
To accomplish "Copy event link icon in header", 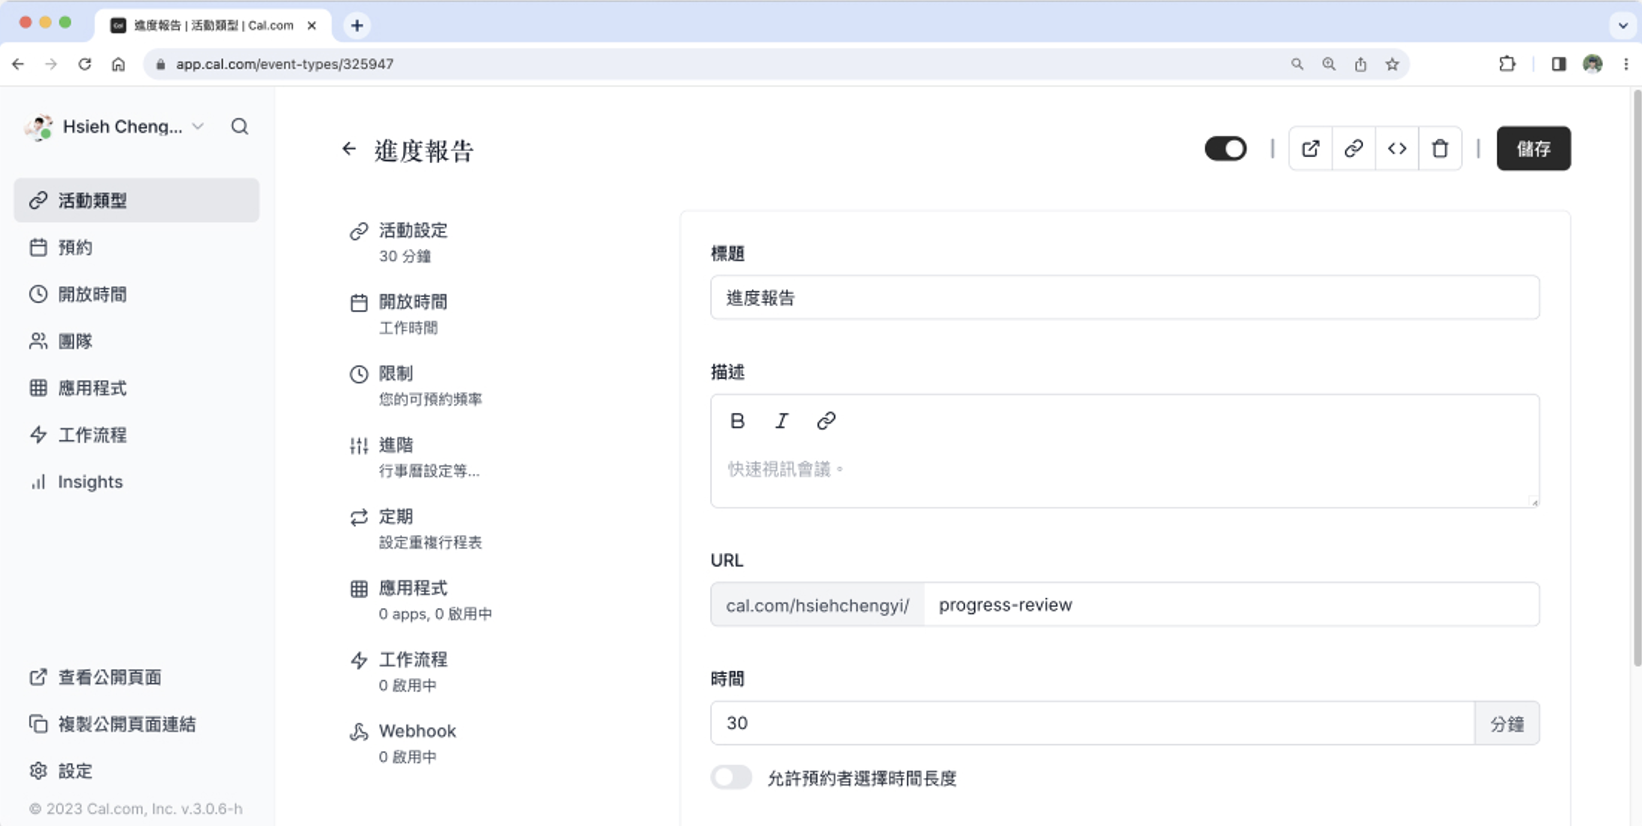I will [x=1353, y=149].
